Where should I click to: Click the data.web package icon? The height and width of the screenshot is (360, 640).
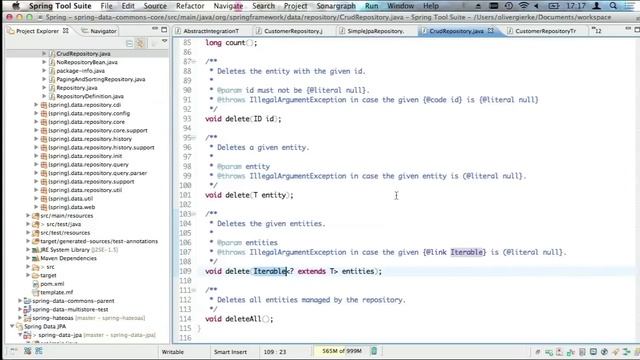point(44,207)
